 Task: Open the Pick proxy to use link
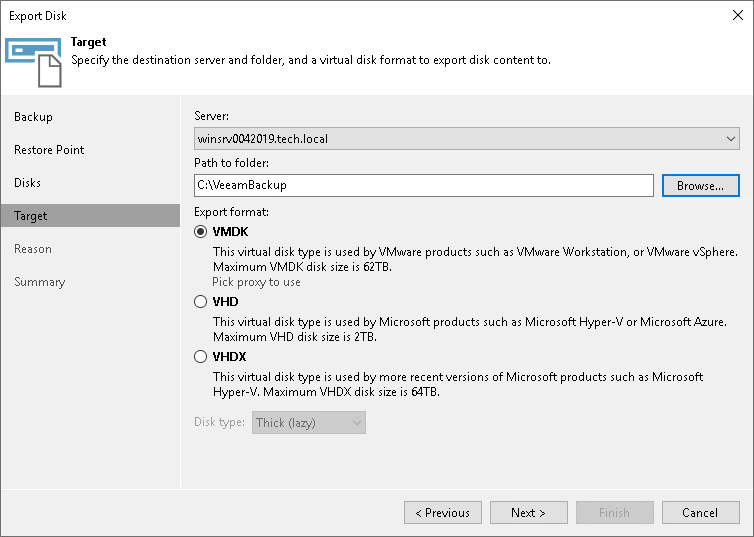tap(256, 282)
